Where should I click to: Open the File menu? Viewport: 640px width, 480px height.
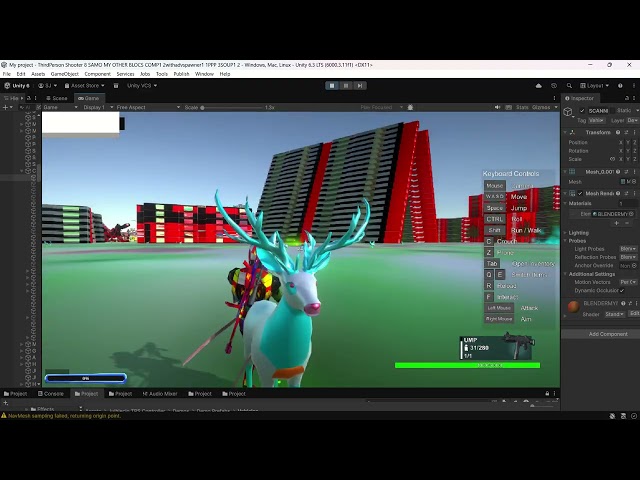[x=7, y=74]
